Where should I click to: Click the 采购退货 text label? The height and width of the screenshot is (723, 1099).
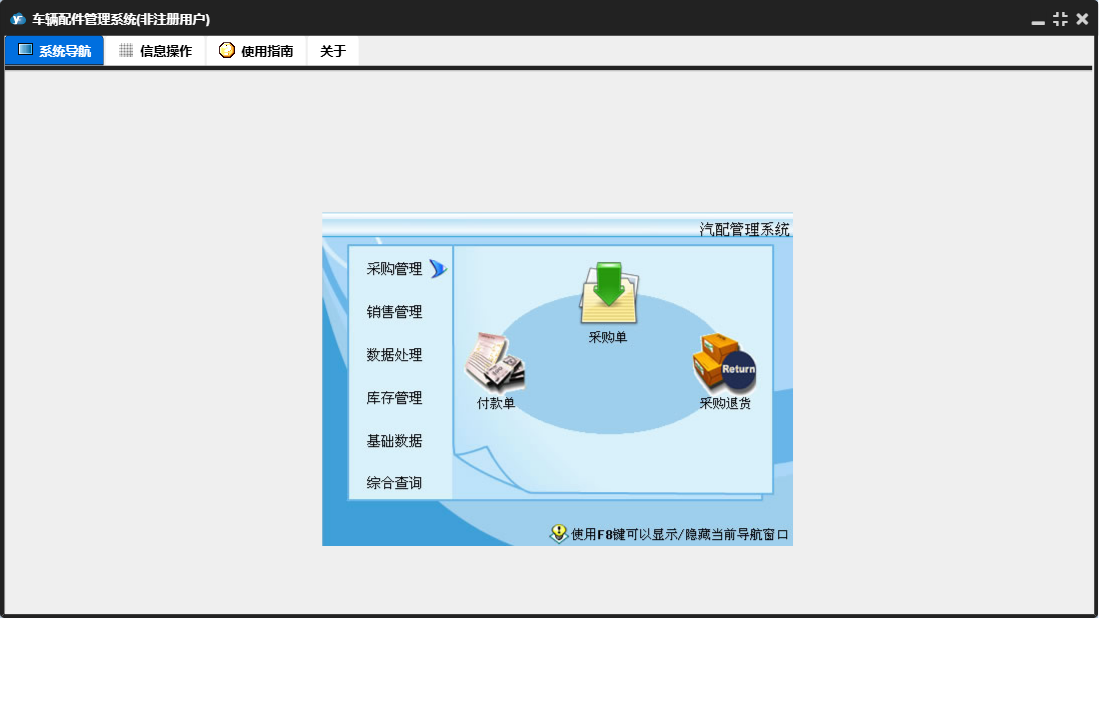[x=725, y=404]
